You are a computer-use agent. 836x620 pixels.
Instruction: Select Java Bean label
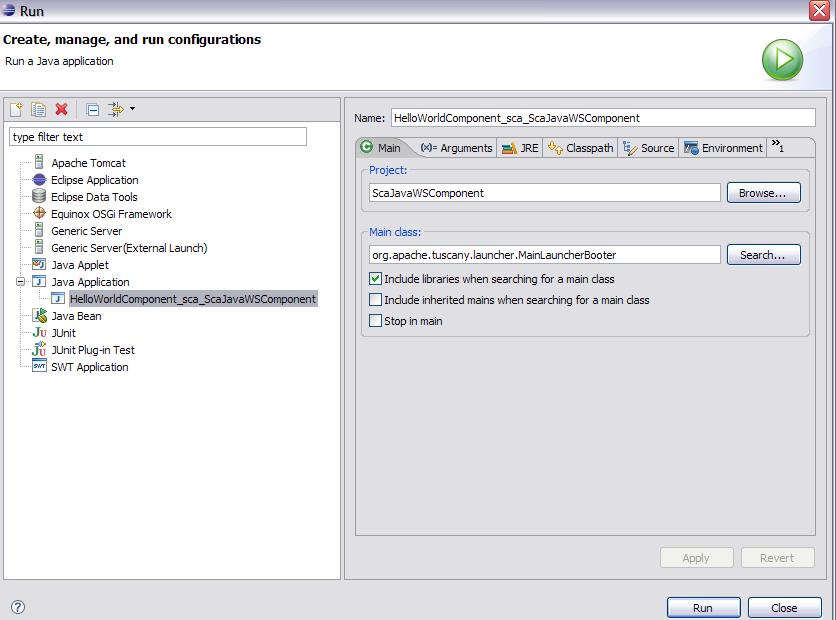(76, 316)
